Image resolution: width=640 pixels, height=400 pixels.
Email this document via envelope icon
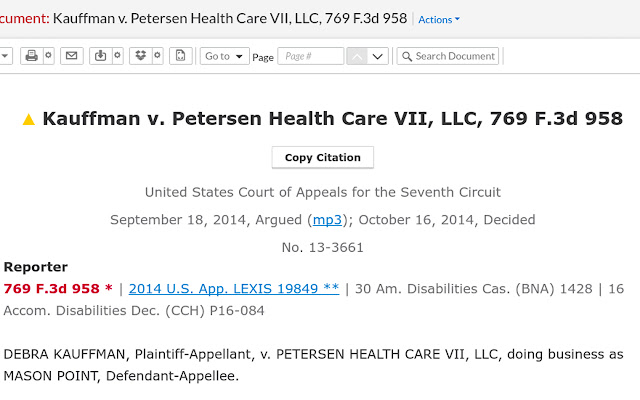[x=72, y=56]
